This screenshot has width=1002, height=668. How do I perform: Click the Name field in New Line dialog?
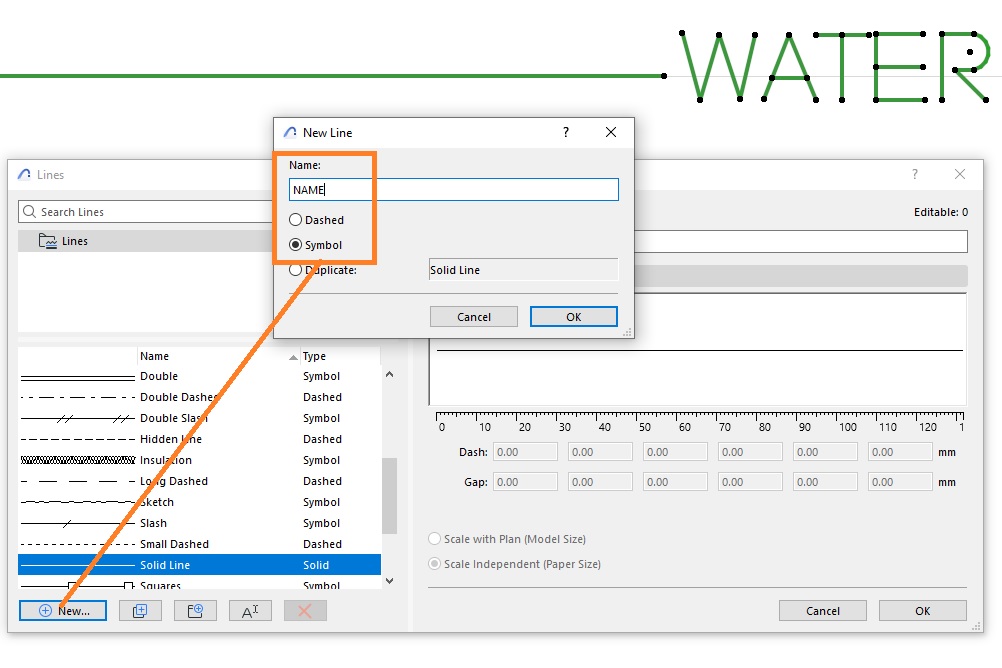tap(454, 189)
